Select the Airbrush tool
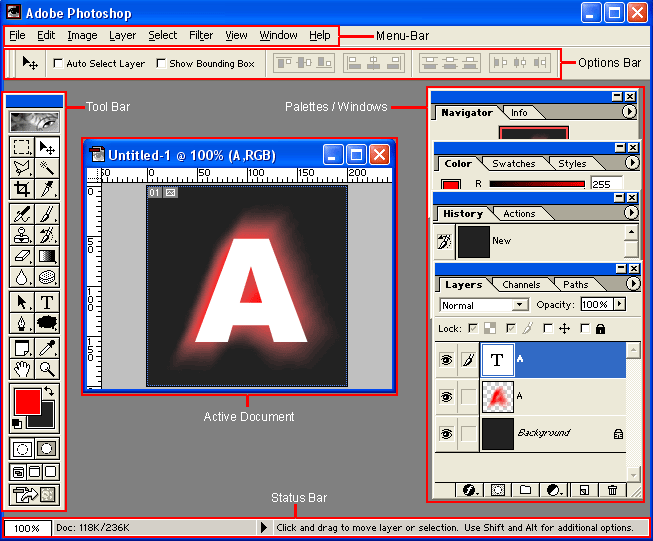Viewport: 653px width, 541px height. point(22,214)
